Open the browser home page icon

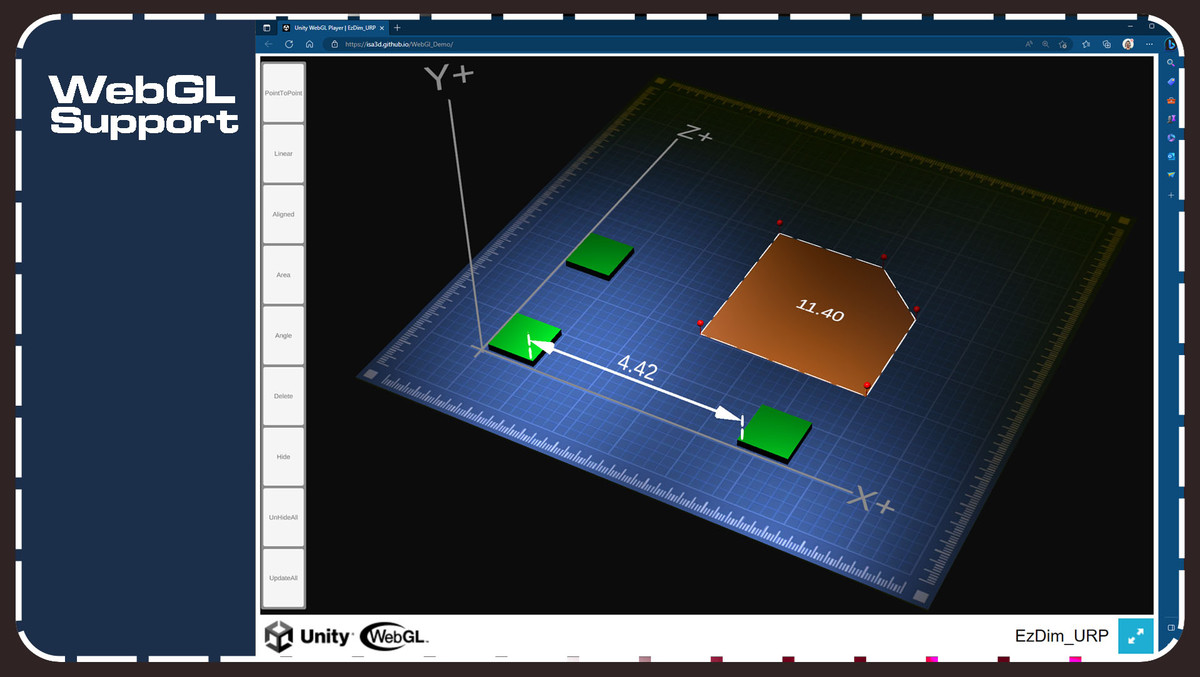click(310, 44)
